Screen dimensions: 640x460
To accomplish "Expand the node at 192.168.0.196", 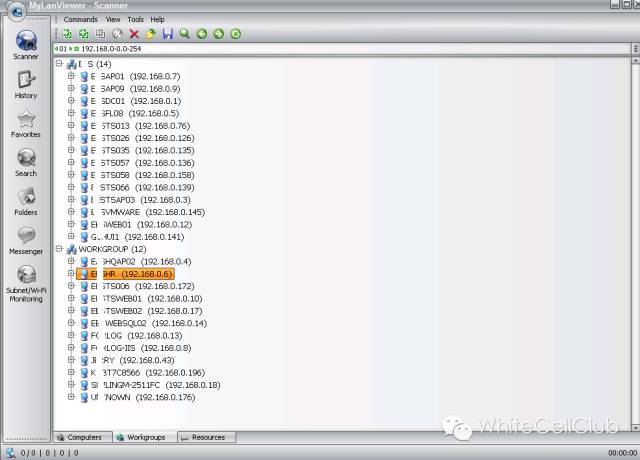I will (71, 372).
